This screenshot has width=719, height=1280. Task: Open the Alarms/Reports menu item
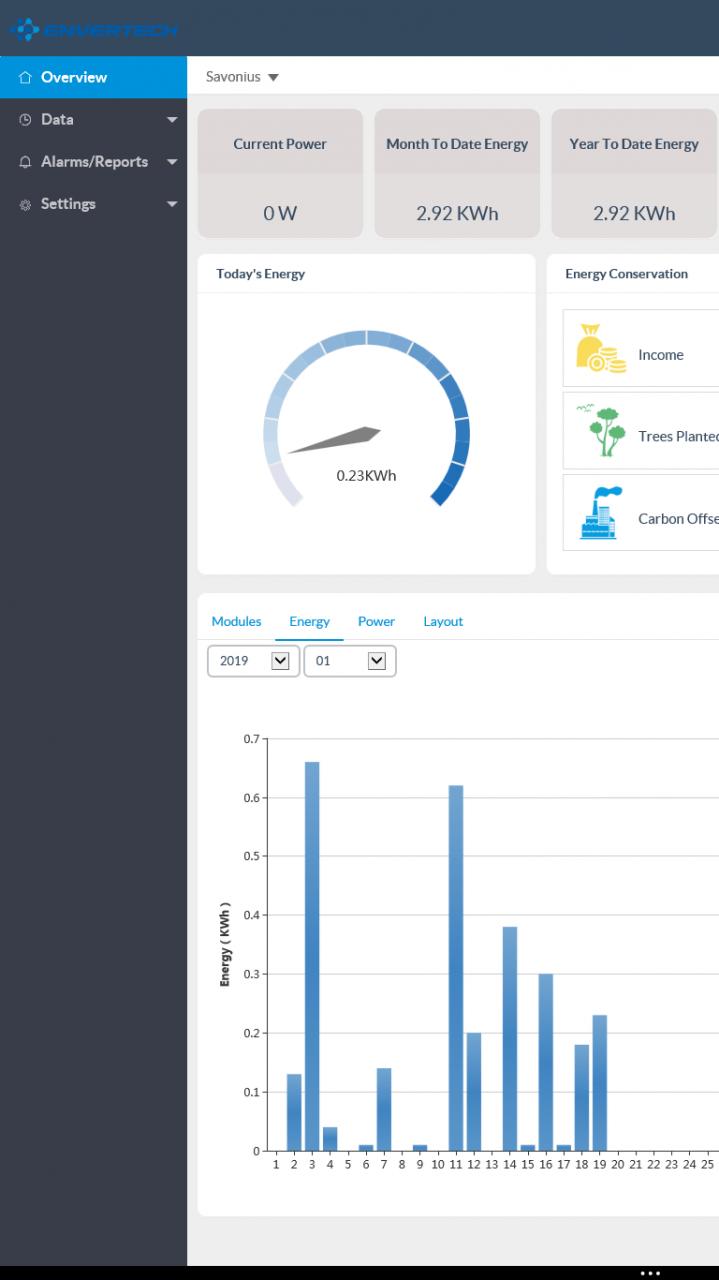(x=93, y=161)
